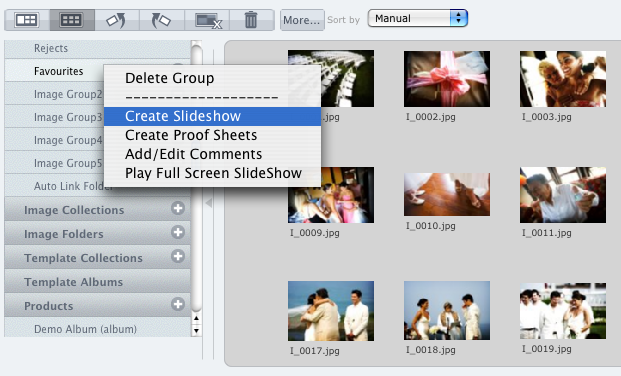This screenshot has width=621, height=376.
Task: Select Image Group2 in sidebar
Action: (54, 94)
